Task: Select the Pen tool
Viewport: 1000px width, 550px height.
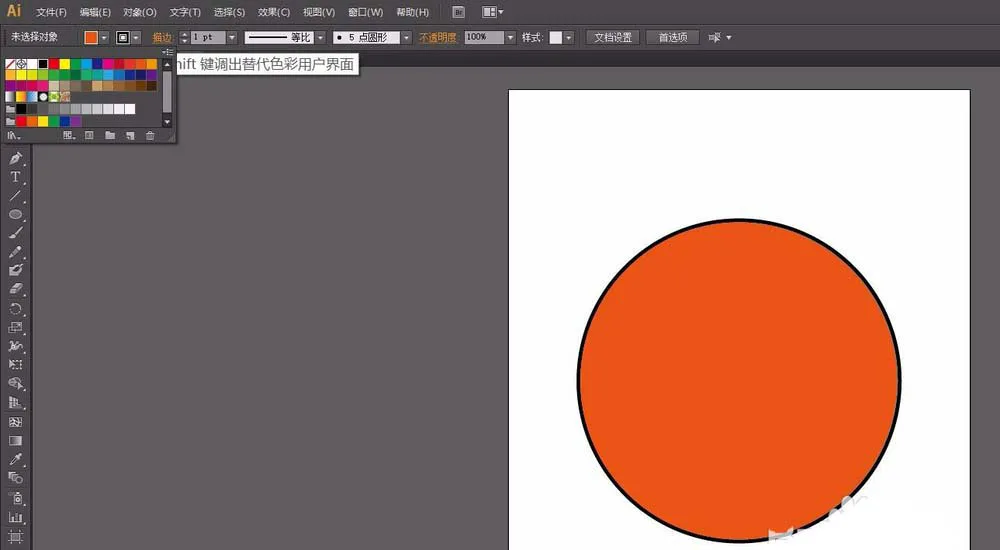Action: point(15,158)
